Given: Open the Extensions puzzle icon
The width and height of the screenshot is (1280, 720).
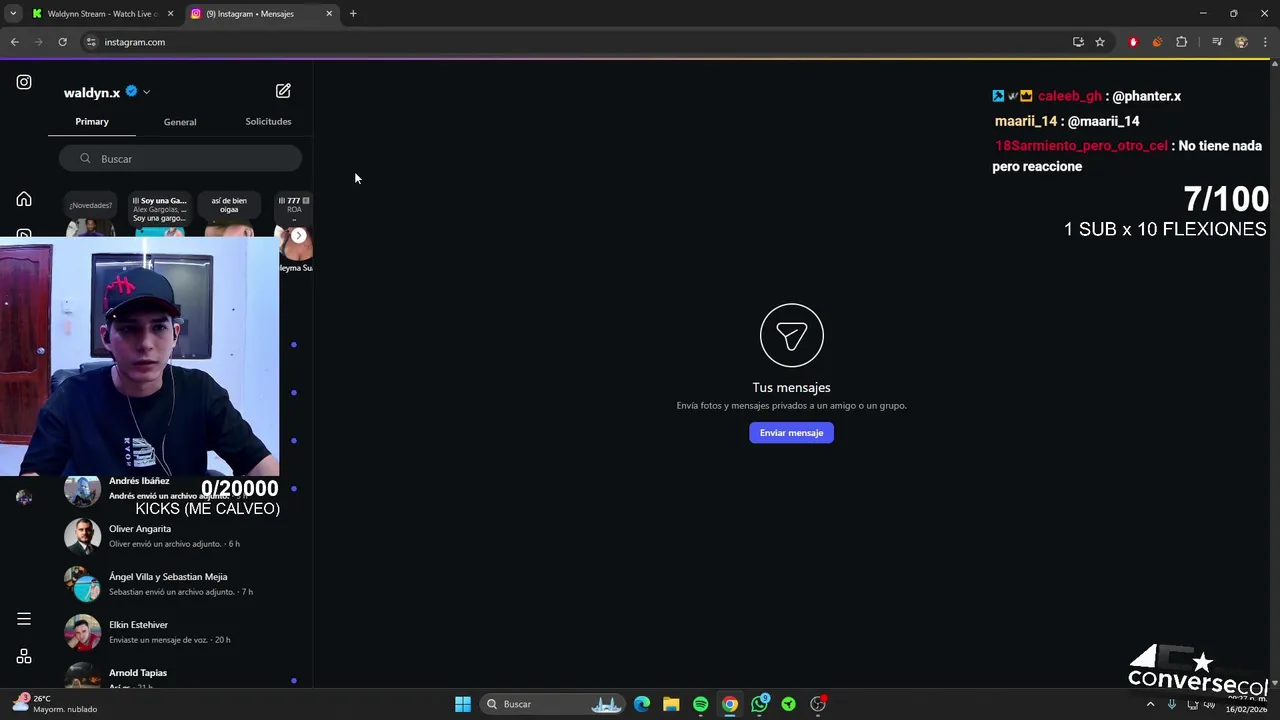Looking at the screenshot, I should 1181,42.
